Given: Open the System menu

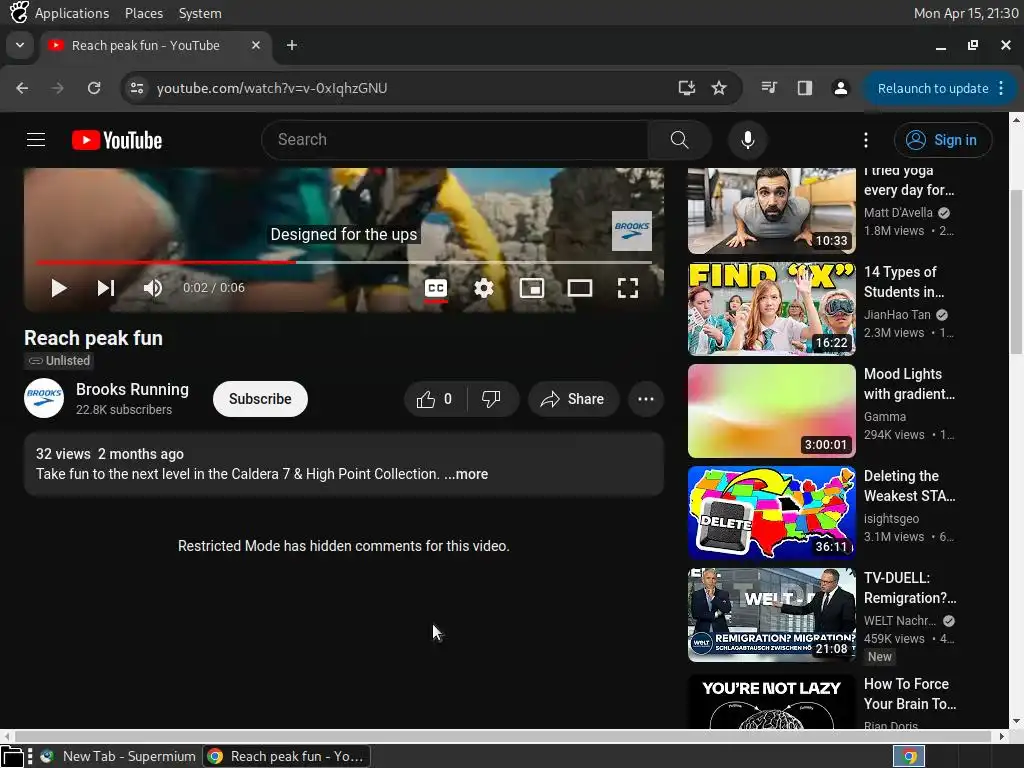Looking at the screenshot, I should click(x=200, y=13).
